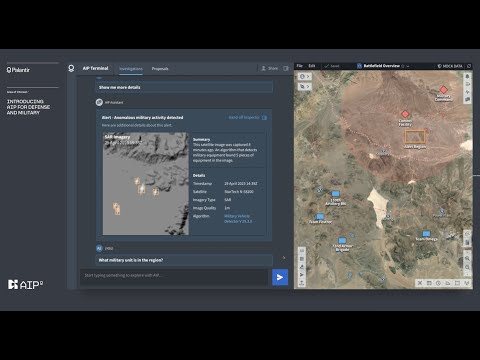The width and height of the screenshot is (480, 360).
Task: Click the hand-off to inspector icon
Action: point(264,118)
